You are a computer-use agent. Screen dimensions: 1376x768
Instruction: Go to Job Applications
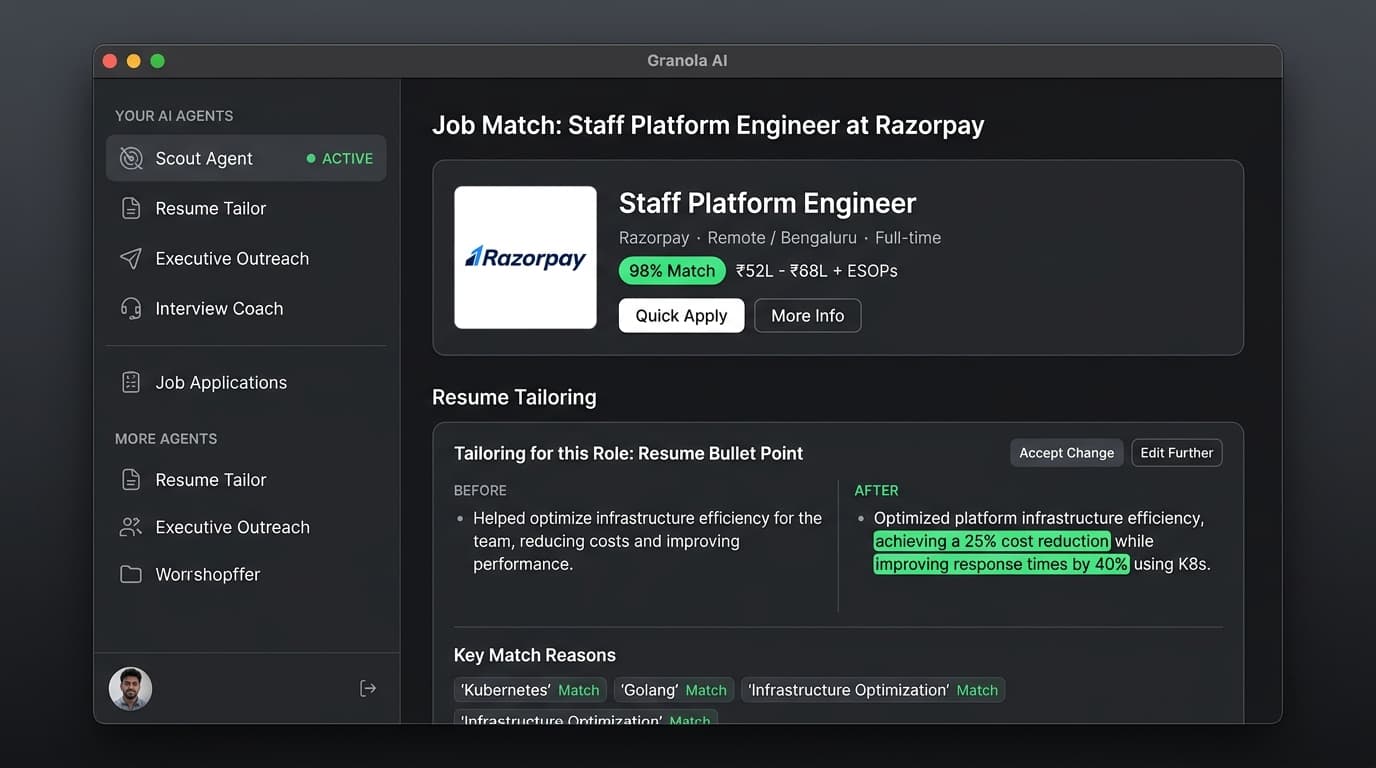point(246,382)
